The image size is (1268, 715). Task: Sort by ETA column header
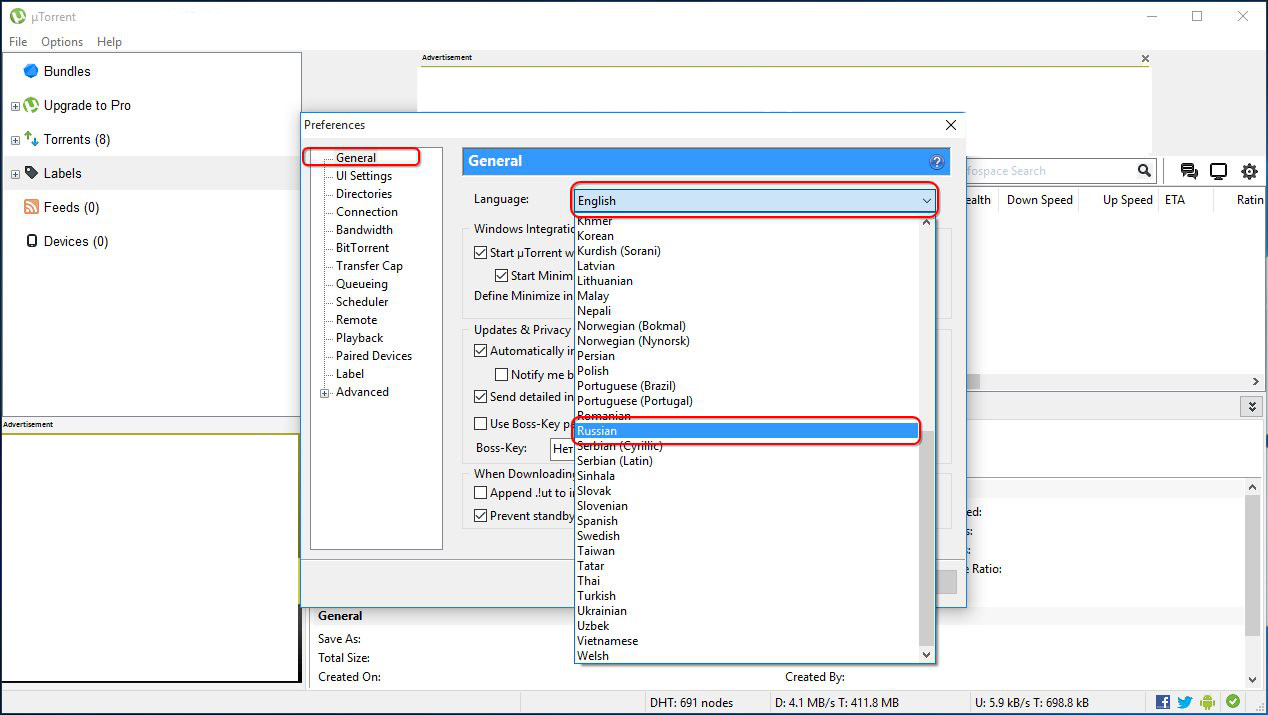pos(1185,200)
